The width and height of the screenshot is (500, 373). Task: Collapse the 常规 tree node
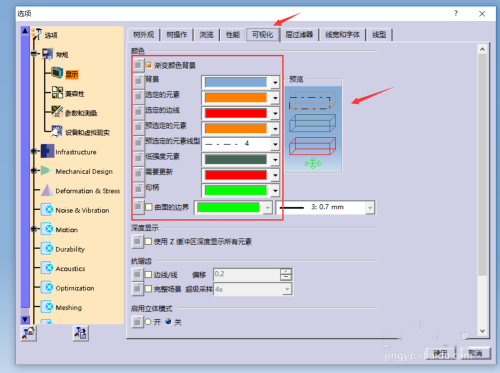point(34,53)
